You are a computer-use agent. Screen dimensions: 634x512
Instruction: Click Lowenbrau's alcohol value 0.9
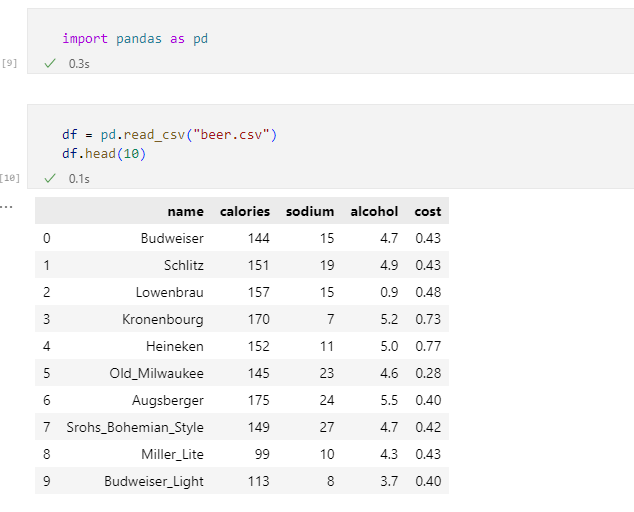point(388,292)
